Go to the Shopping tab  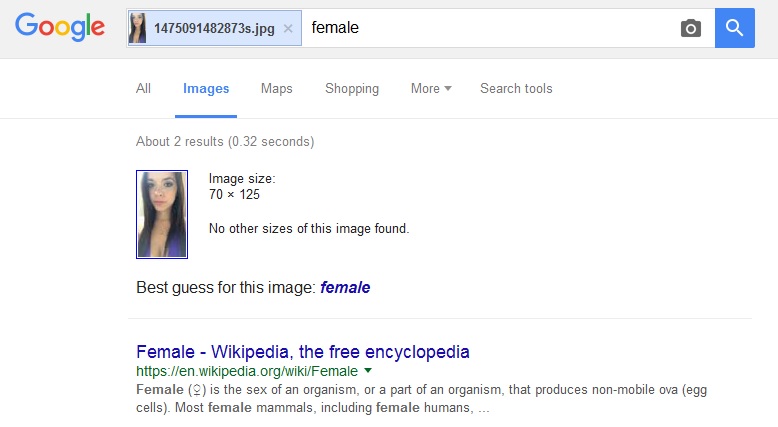pos(352,88)
